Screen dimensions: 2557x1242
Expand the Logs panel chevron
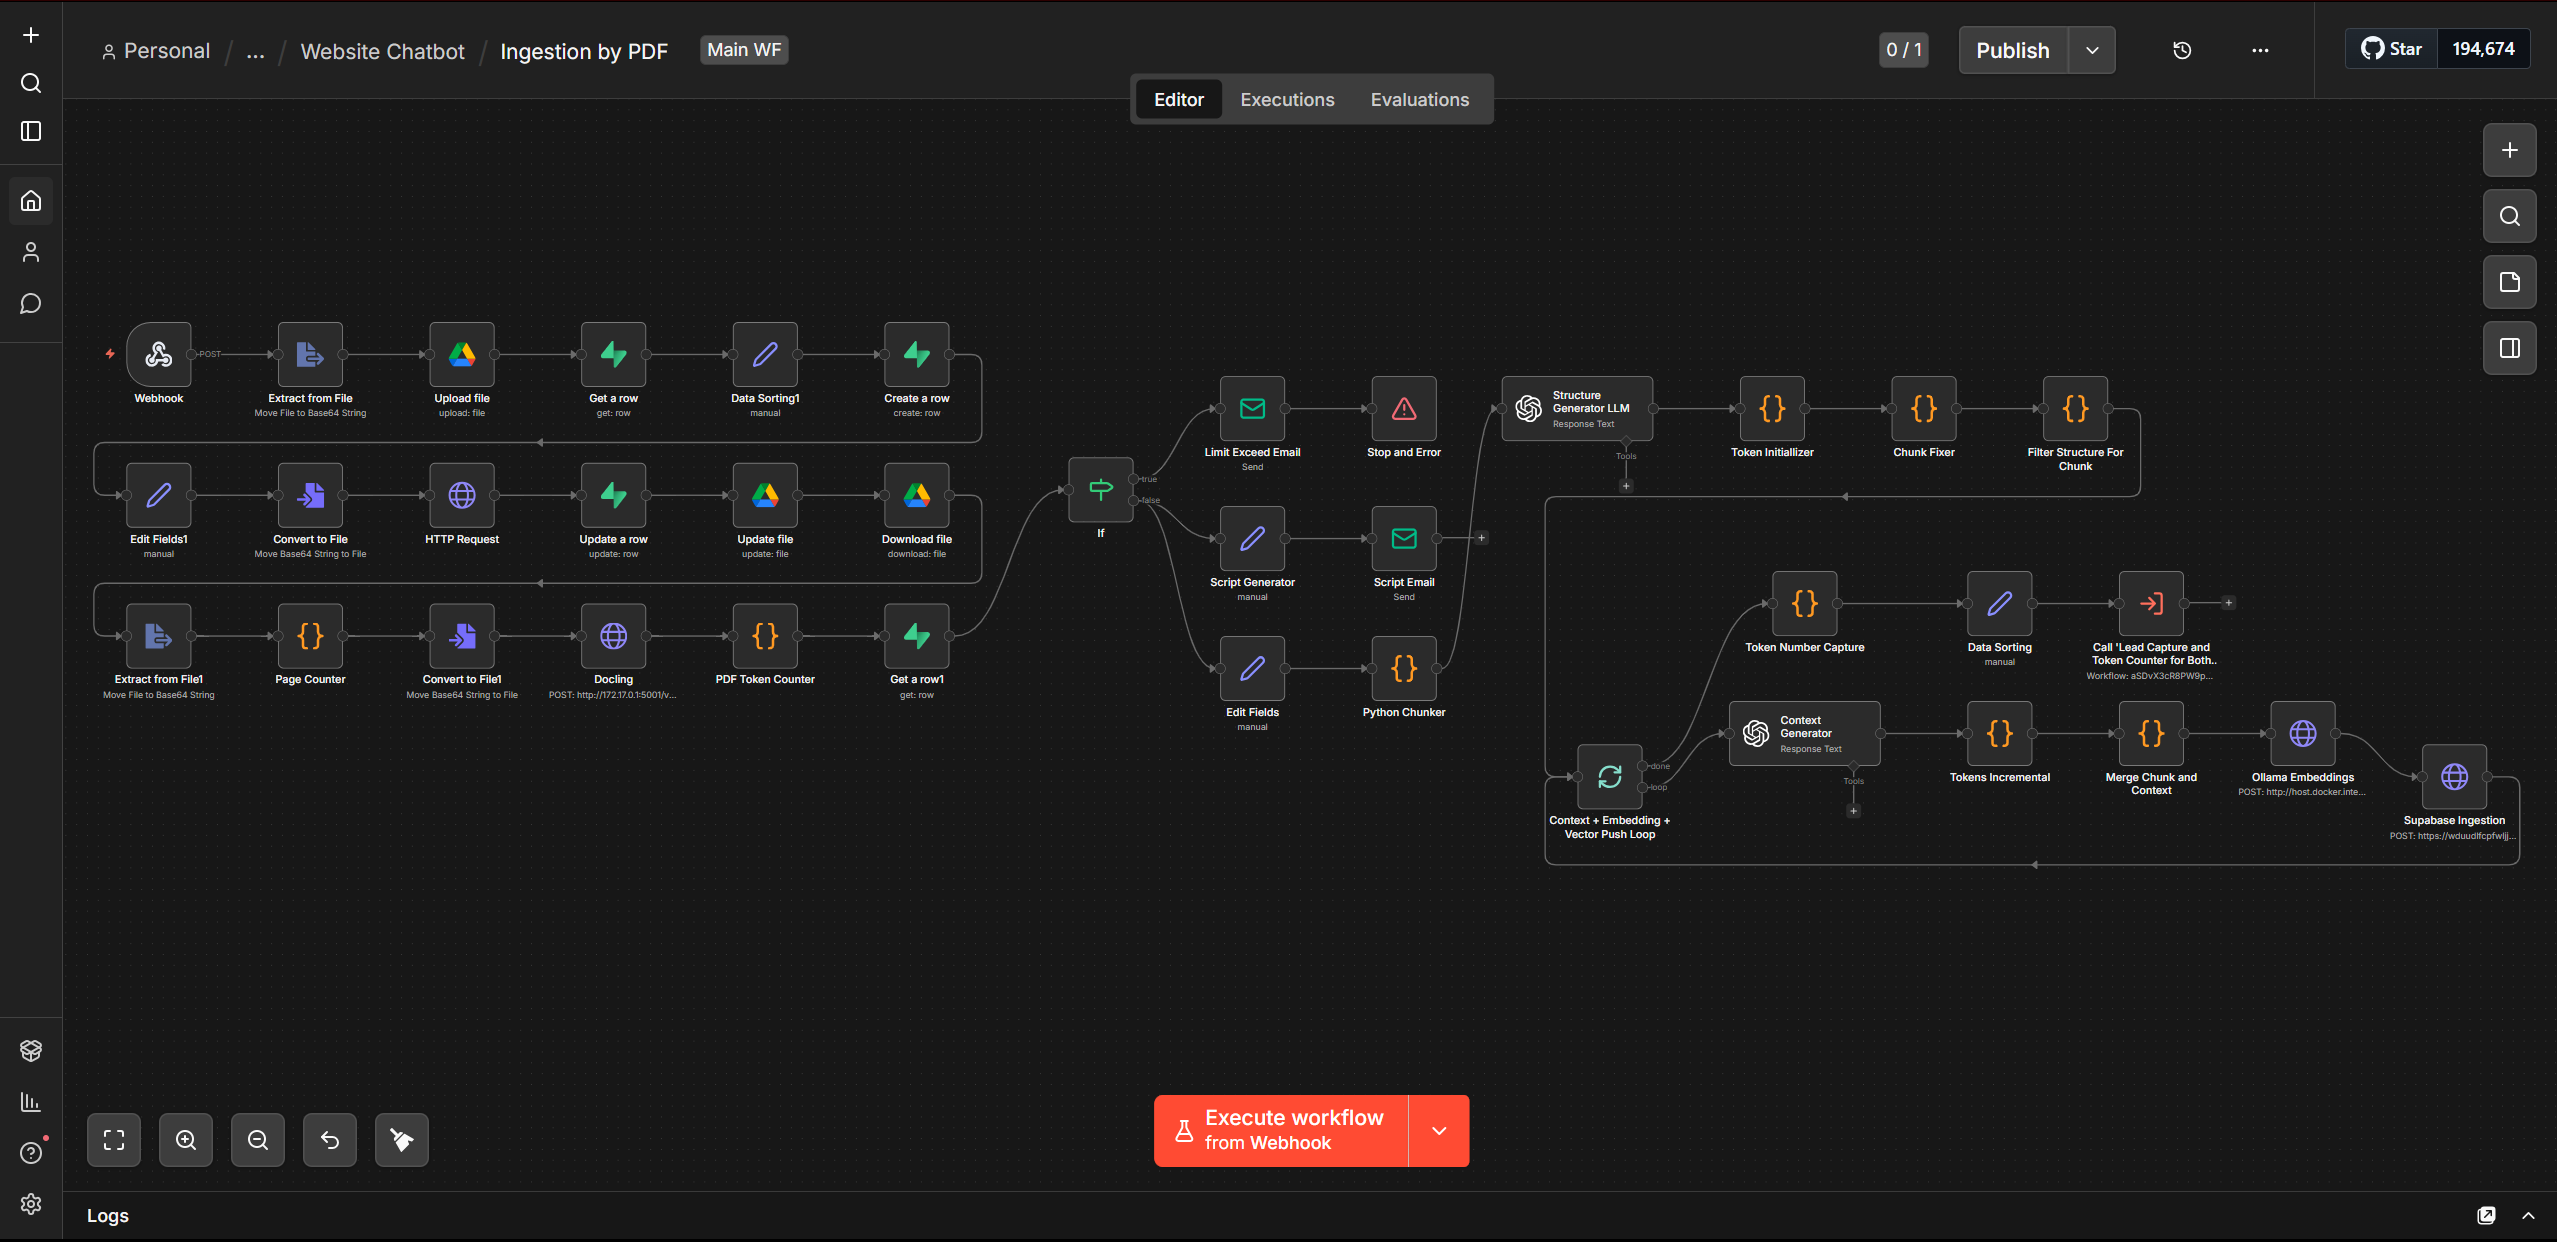pos(2528,1216)
